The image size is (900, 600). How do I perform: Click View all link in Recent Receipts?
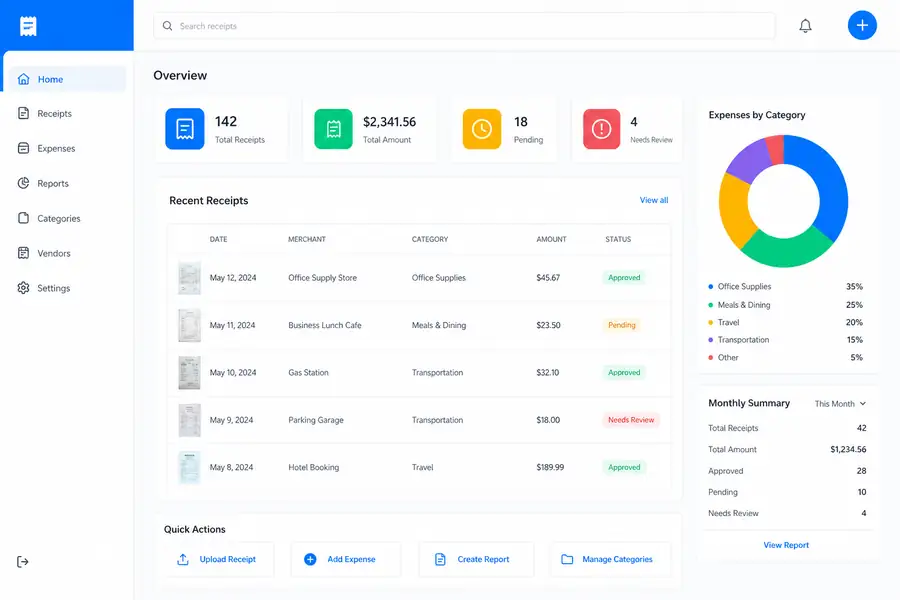coord(654,200)
